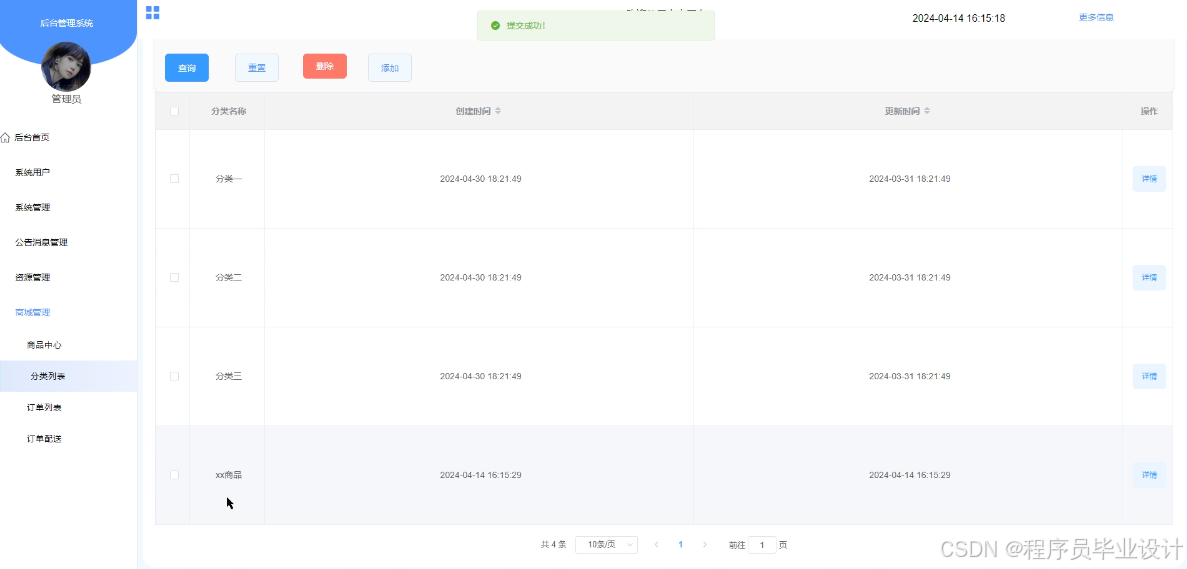Click the home icon beside 后台首页
This screenshot has height=569, width=1187.
[x=5, y=138]
